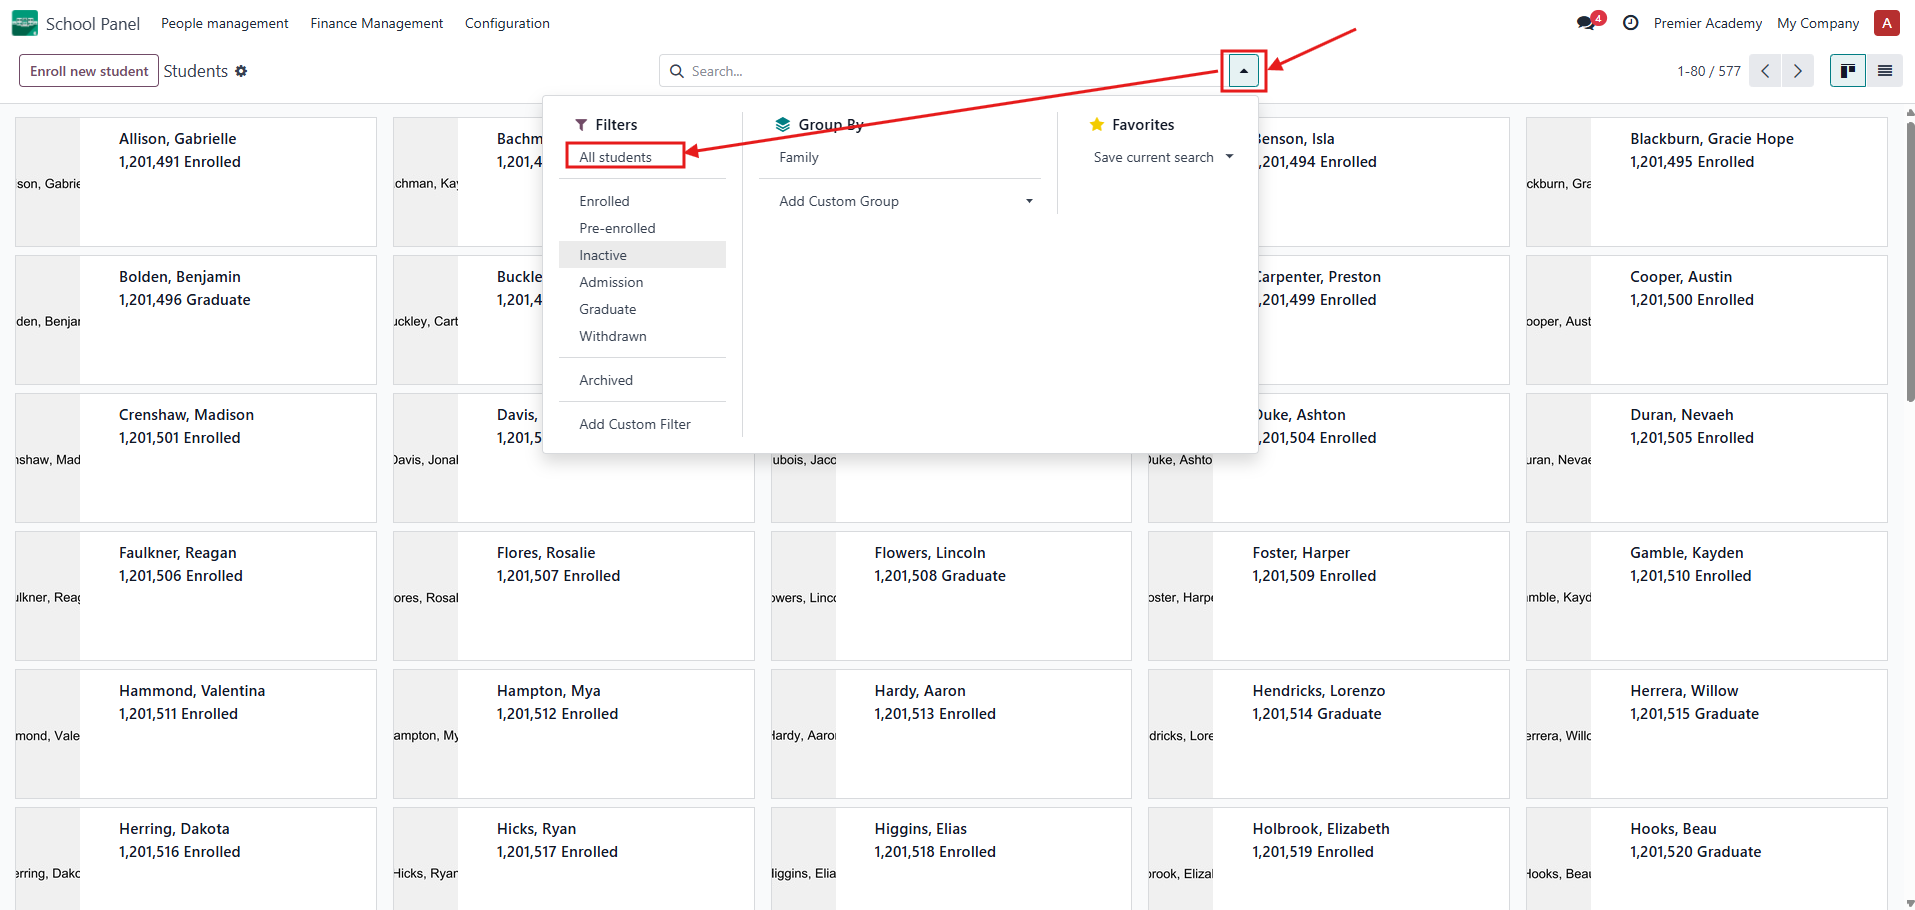
Task: Click the red user avatar icon
Action: click(1886, 23)
